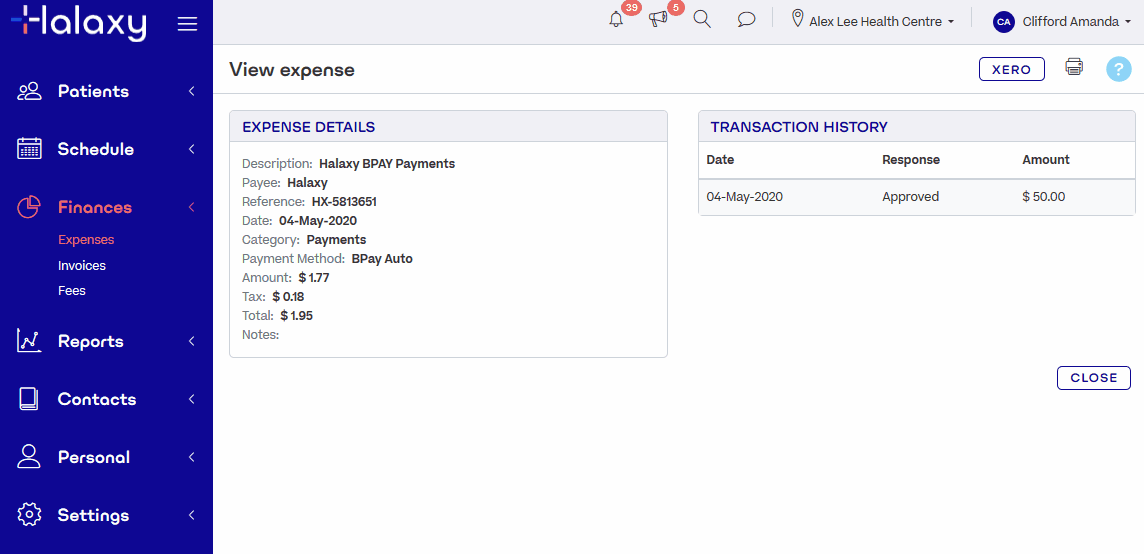Click the Schedule calendar icon
This screenshot has height=554, width=1144.
pos(29,149)
